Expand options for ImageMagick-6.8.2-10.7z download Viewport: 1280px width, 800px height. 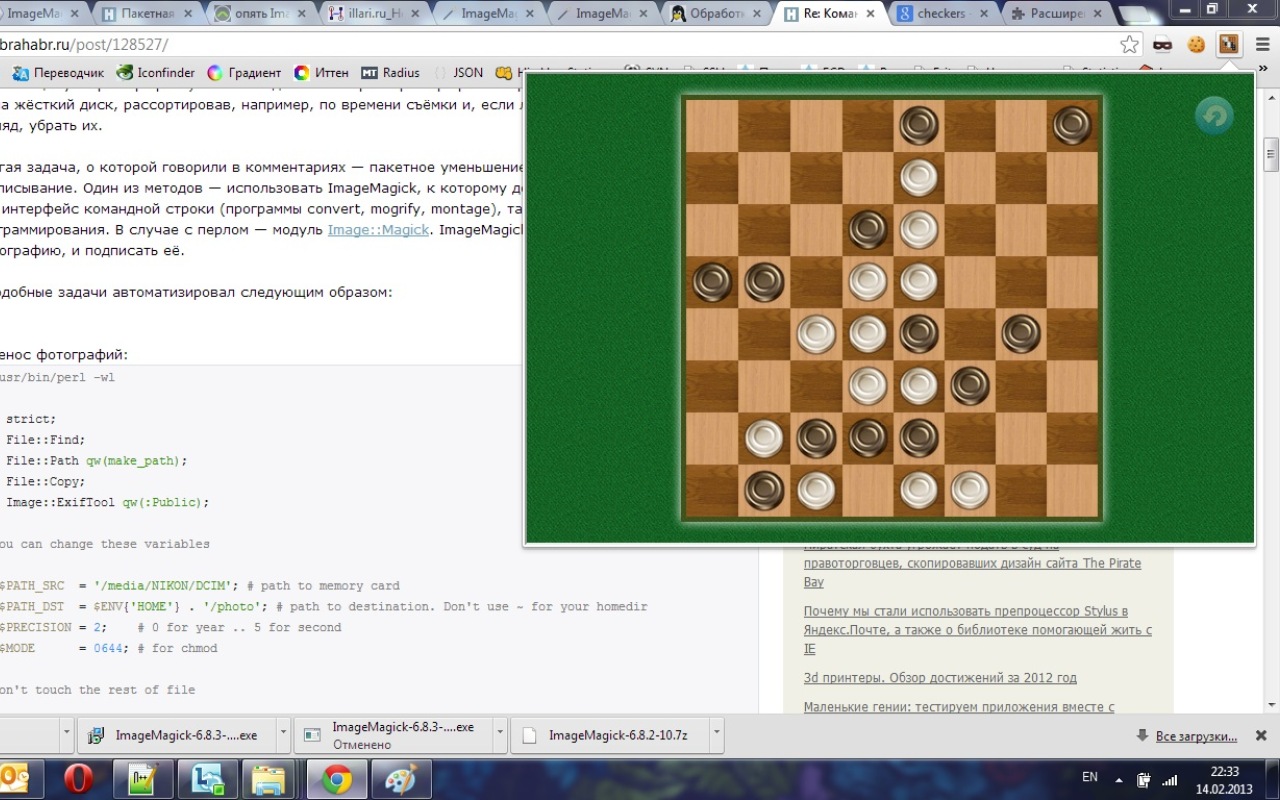click(717, 735)
